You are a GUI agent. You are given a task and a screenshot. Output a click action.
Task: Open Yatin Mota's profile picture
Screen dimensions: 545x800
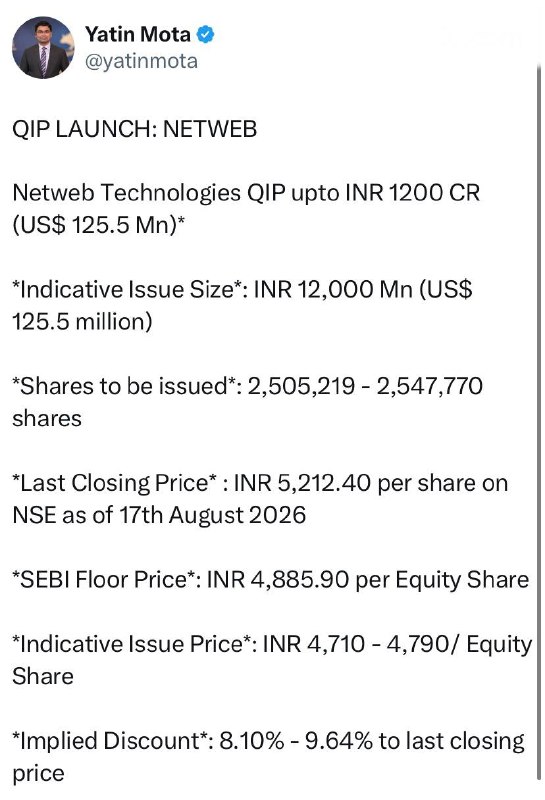(x=43, y=47)
